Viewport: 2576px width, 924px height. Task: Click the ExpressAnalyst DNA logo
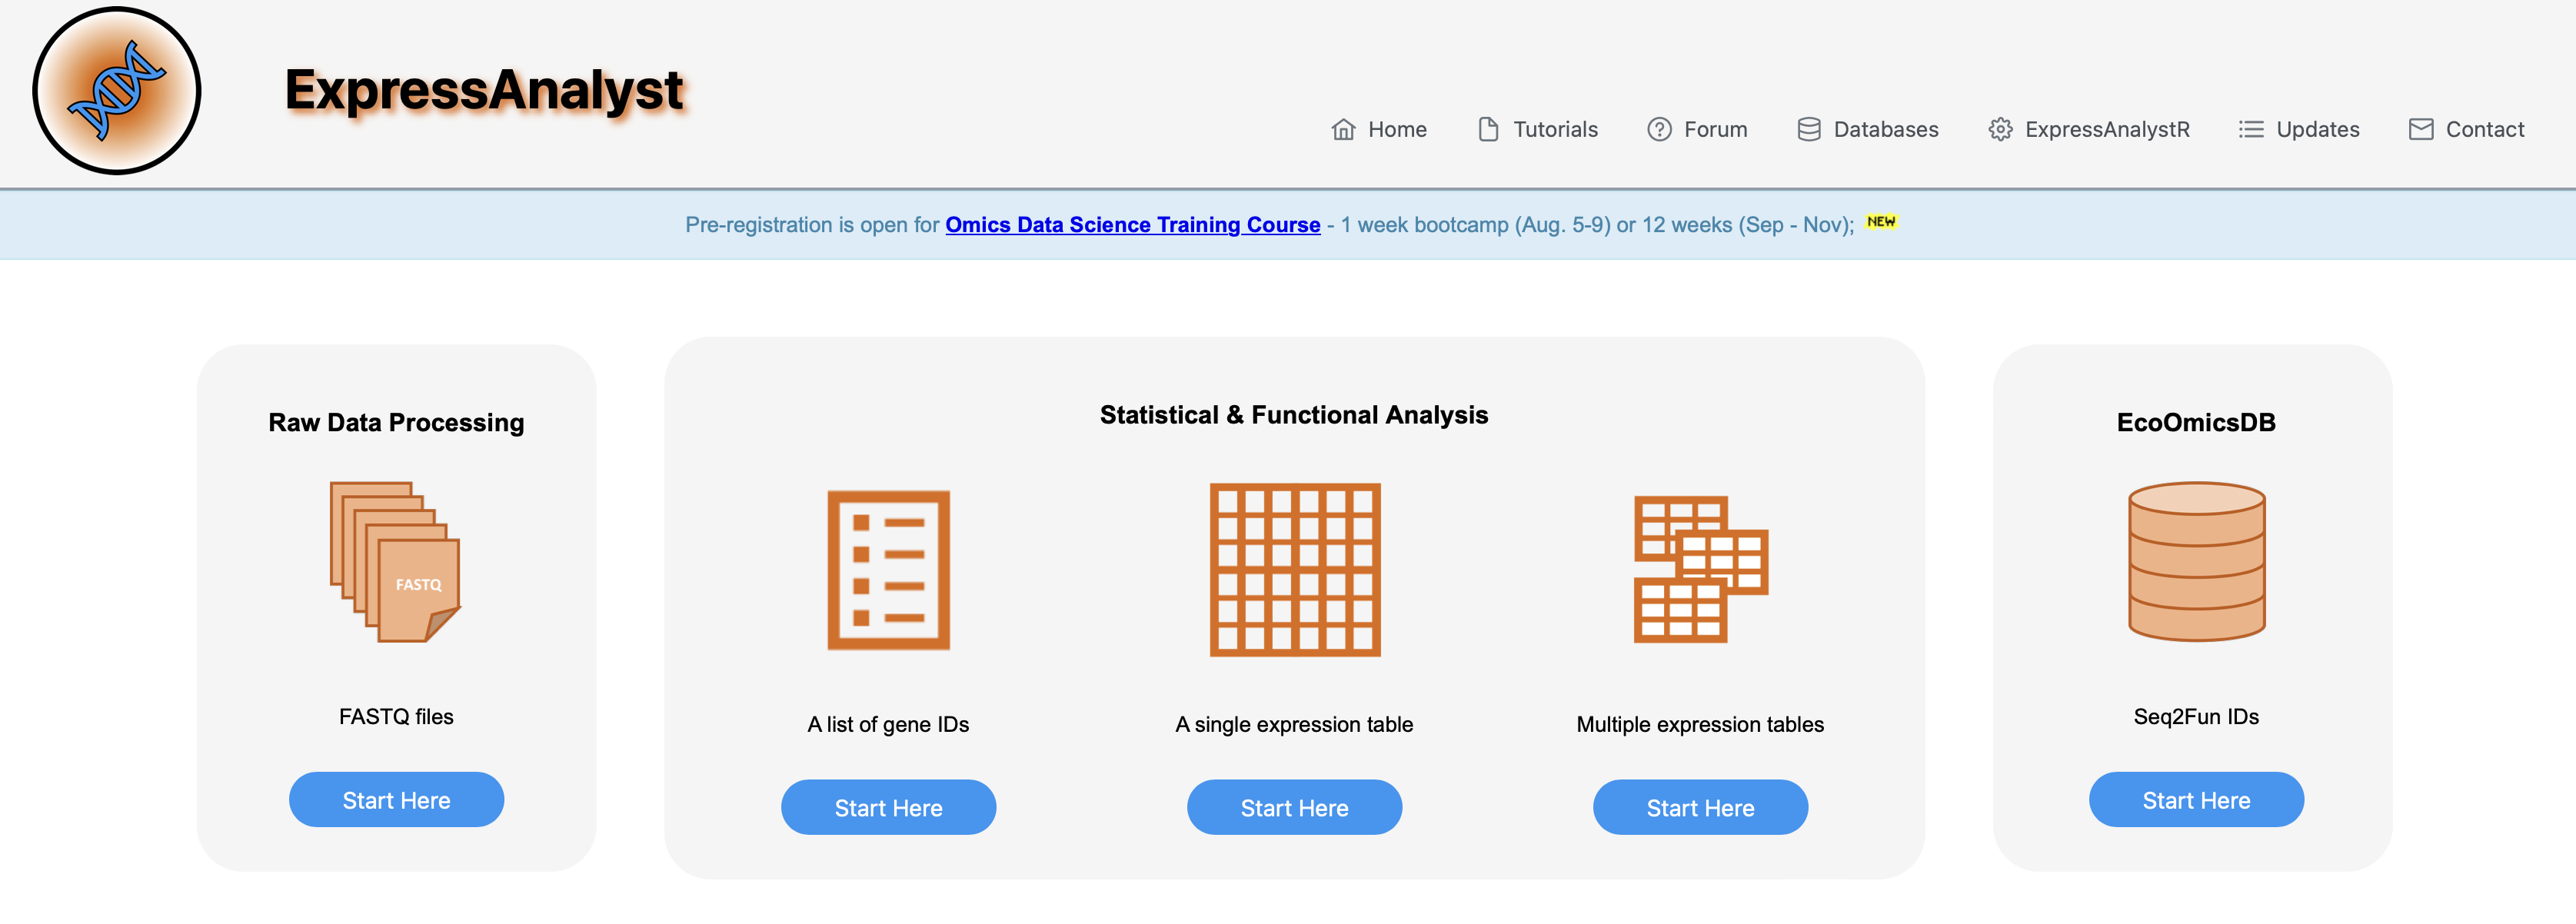(x=117, y=91)
